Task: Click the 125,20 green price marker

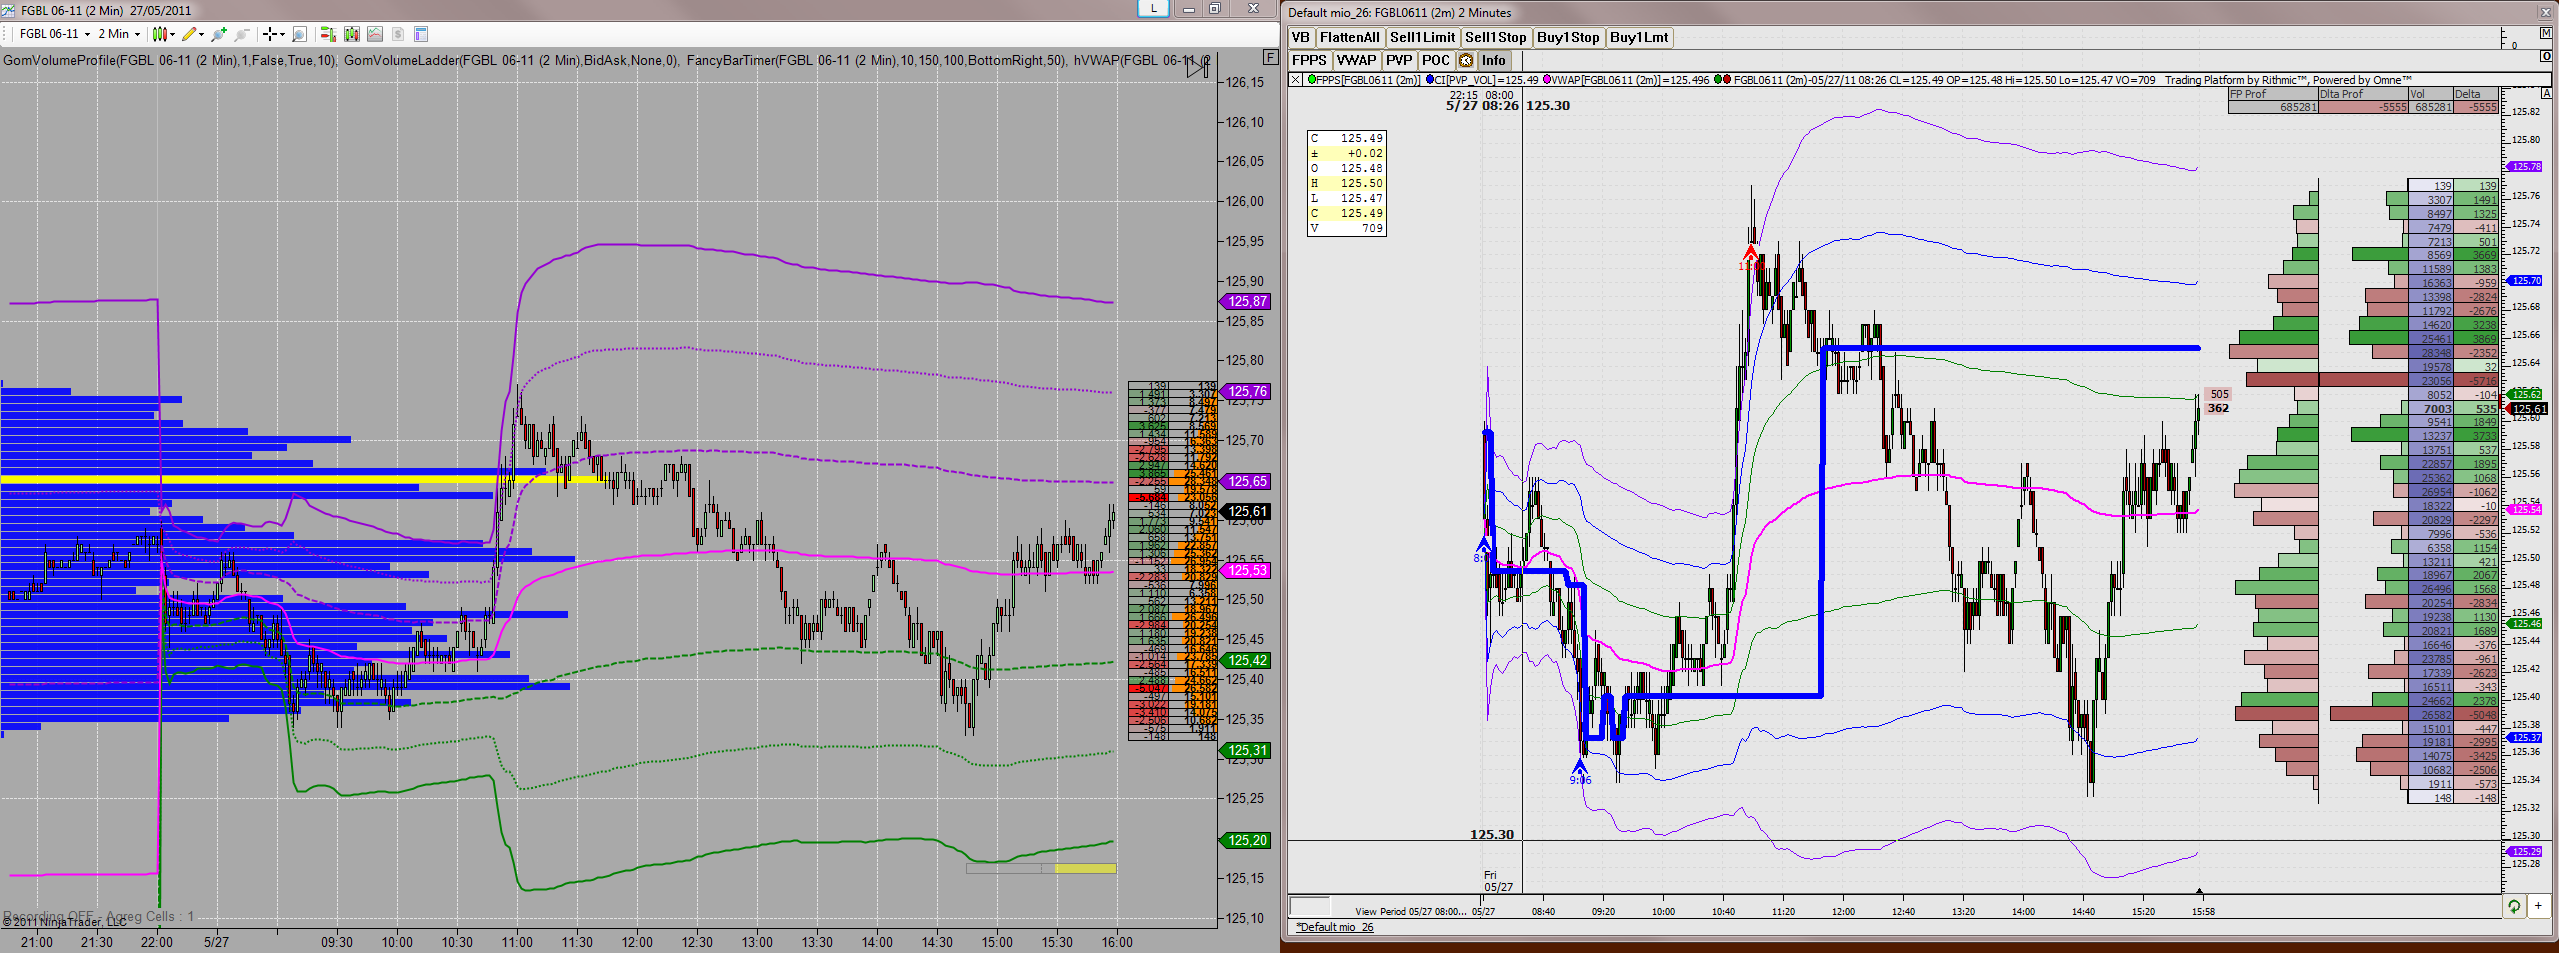Action: 1246,840
